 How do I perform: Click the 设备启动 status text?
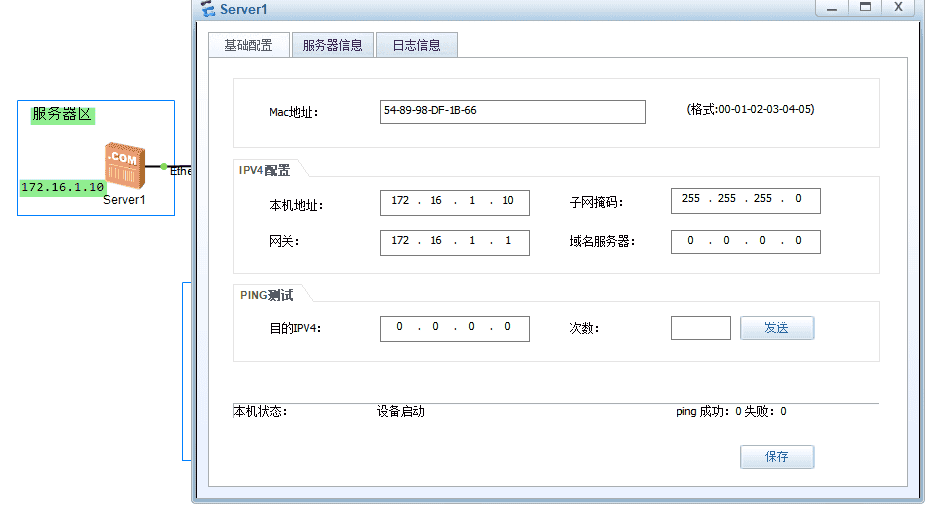coord(401,411)
